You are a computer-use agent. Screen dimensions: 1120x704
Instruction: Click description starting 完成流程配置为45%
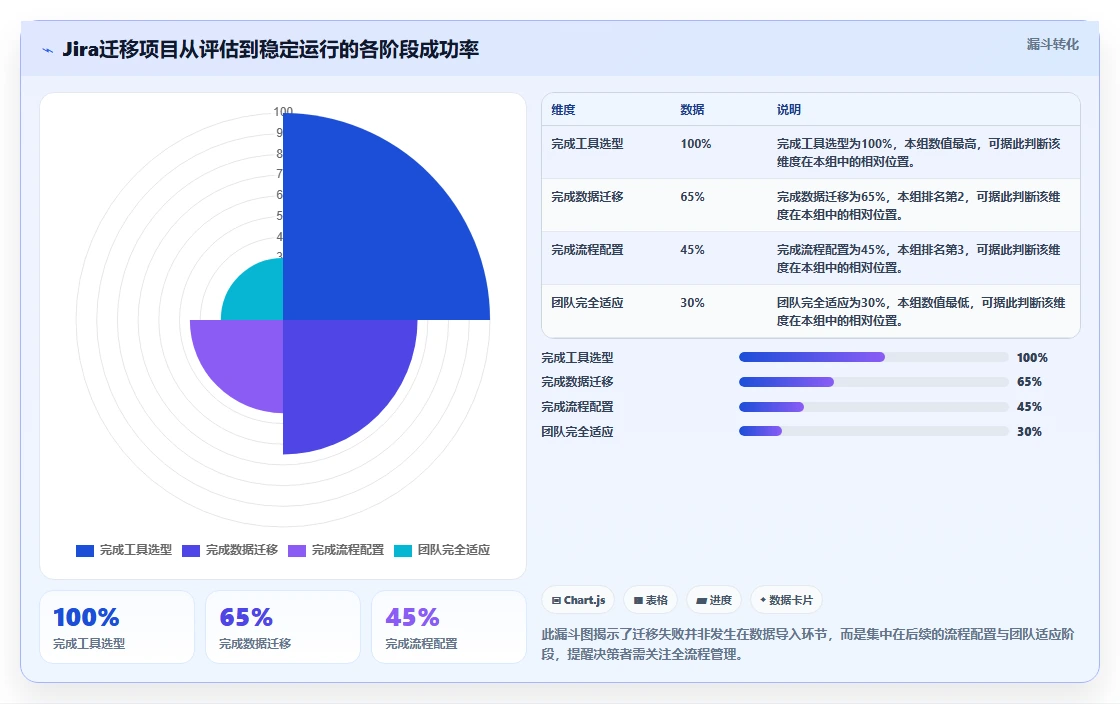pos(919,258)
